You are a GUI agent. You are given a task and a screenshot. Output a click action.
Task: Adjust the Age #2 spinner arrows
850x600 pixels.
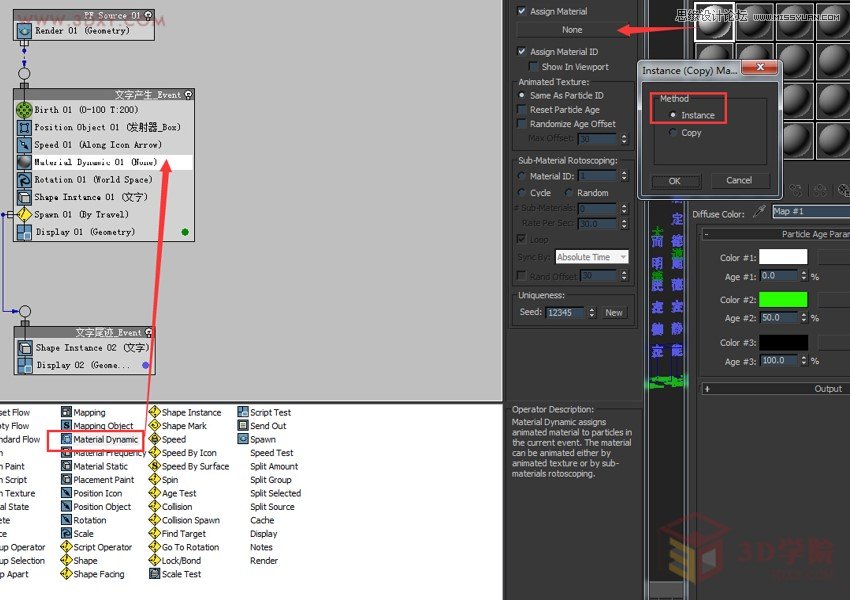[x=804, y=318]
